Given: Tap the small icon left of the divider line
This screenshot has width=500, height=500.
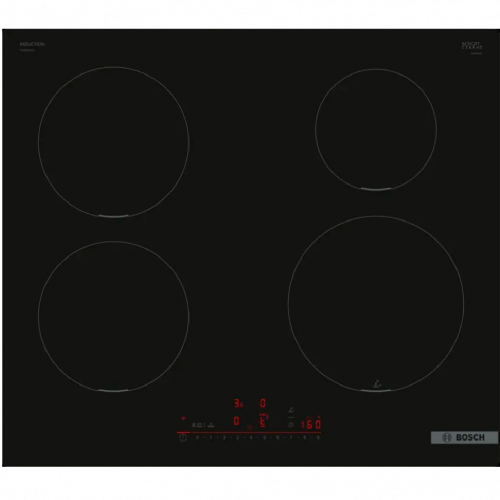Looking at the screenshot, I should tap(197, 425).
